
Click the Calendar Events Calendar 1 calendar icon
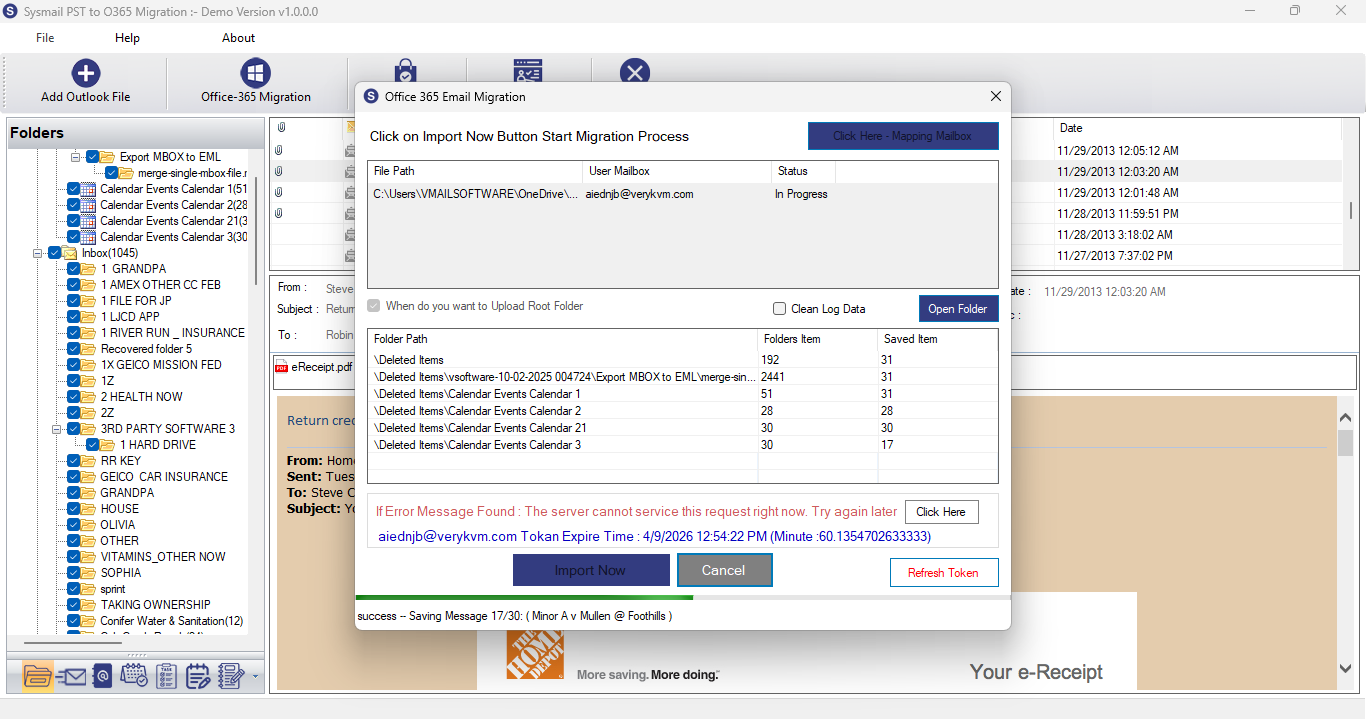89,189
